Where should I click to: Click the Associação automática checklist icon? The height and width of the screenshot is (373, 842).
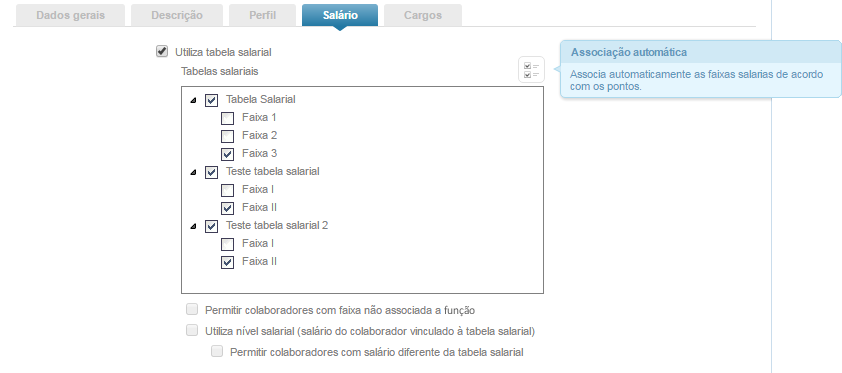coord(531,70)
